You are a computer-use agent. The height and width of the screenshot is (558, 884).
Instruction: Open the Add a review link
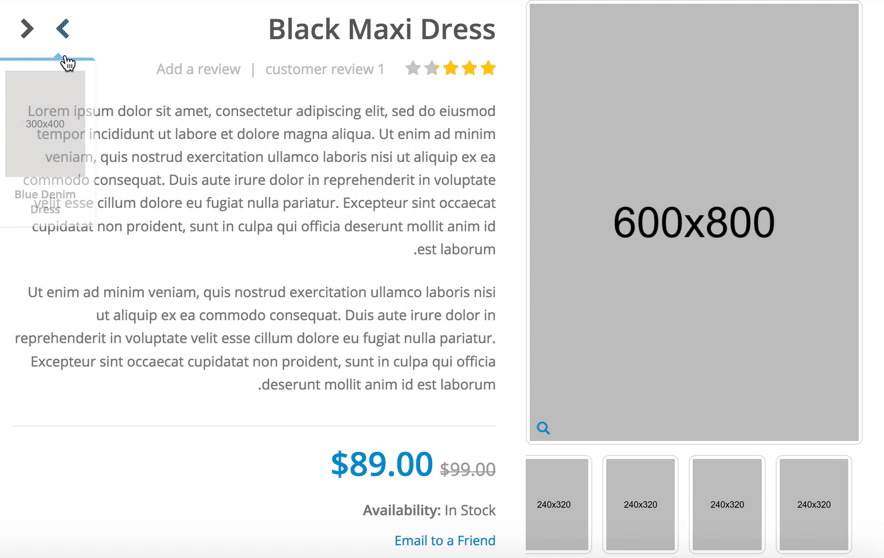coord(198,69)
